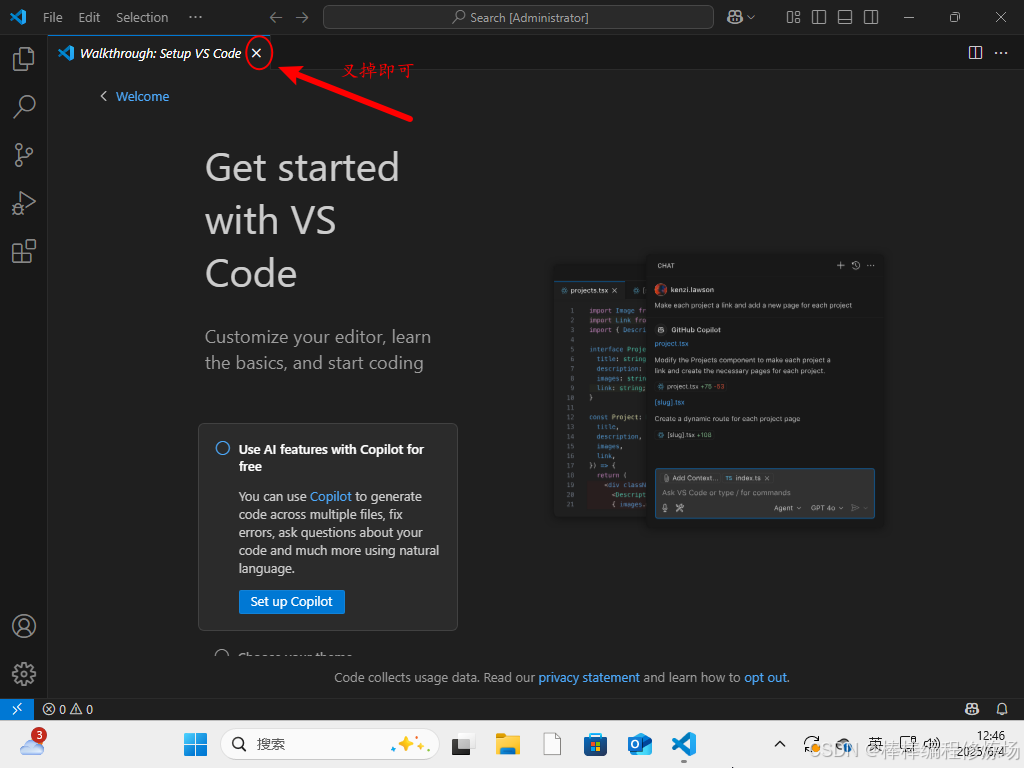
Task: Close the Walkthrough: Setup VS Code tab
Action: 257,53
